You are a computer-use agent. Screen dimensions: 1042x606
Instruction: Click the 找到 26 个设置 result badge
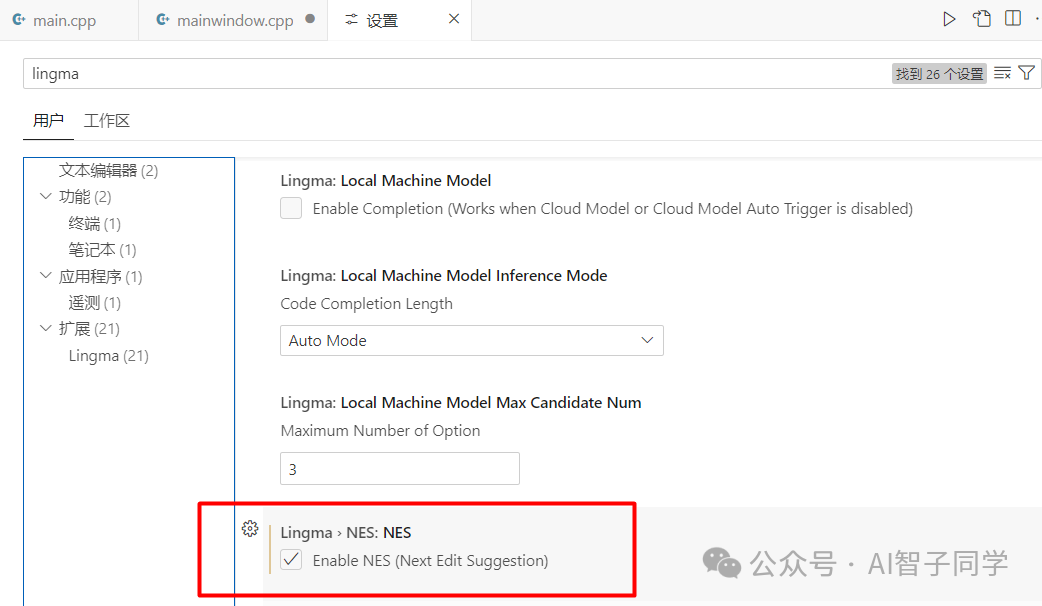pos(939,74)
